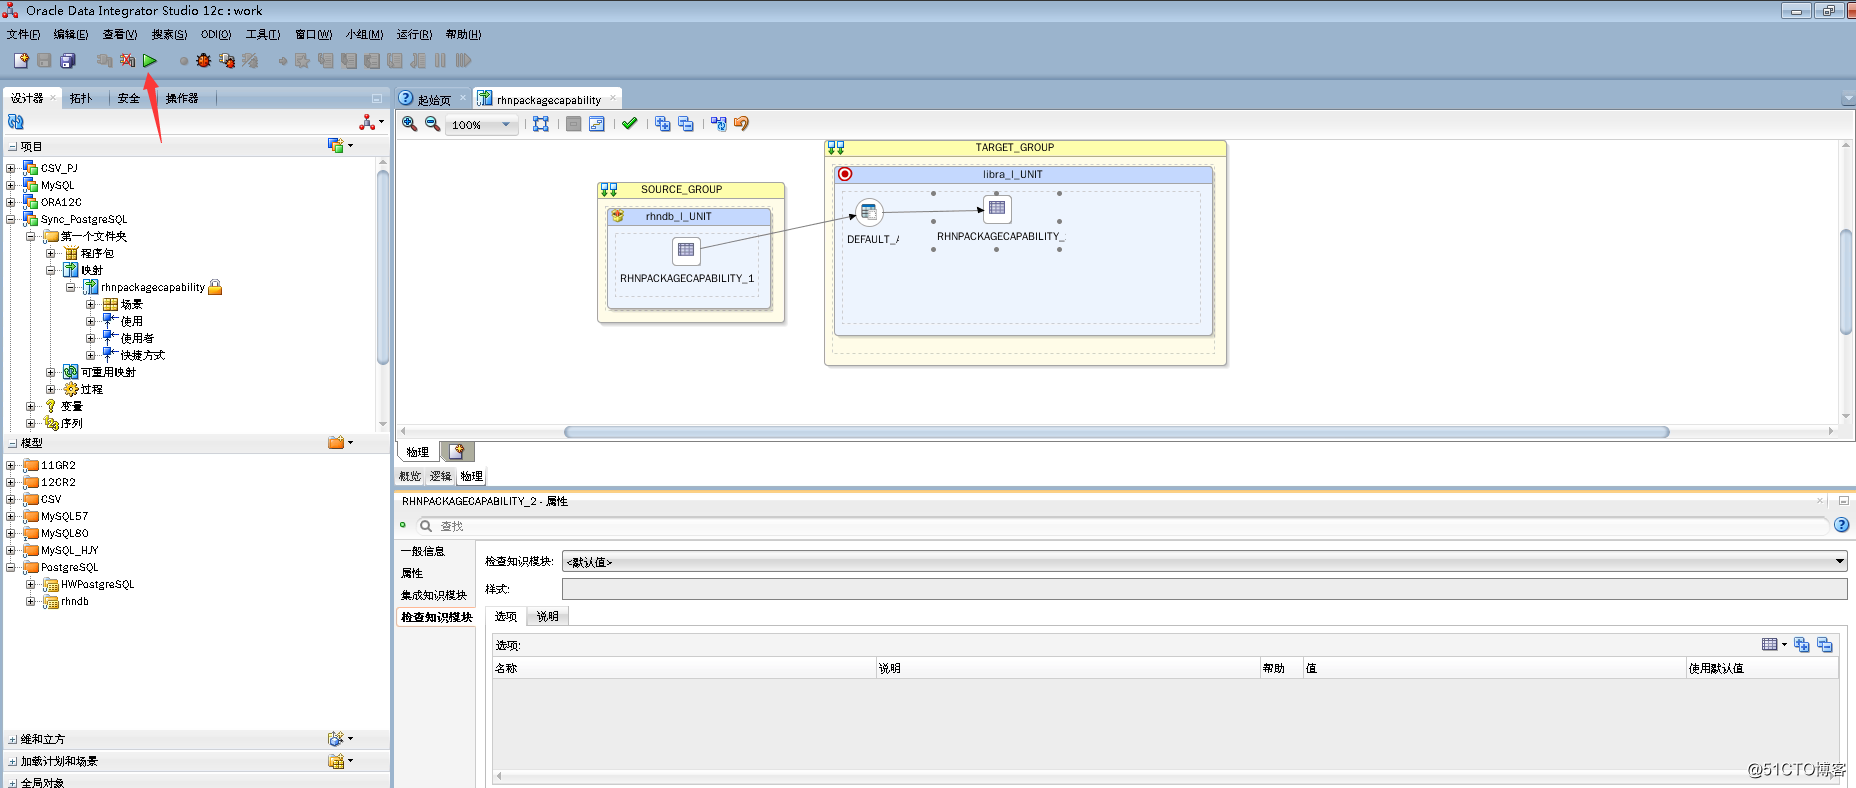Image resolution: width=1856 pixels, height=788 pixels.
Task: Click the synchronize physical design icon
Action: (x=719, y=124)
